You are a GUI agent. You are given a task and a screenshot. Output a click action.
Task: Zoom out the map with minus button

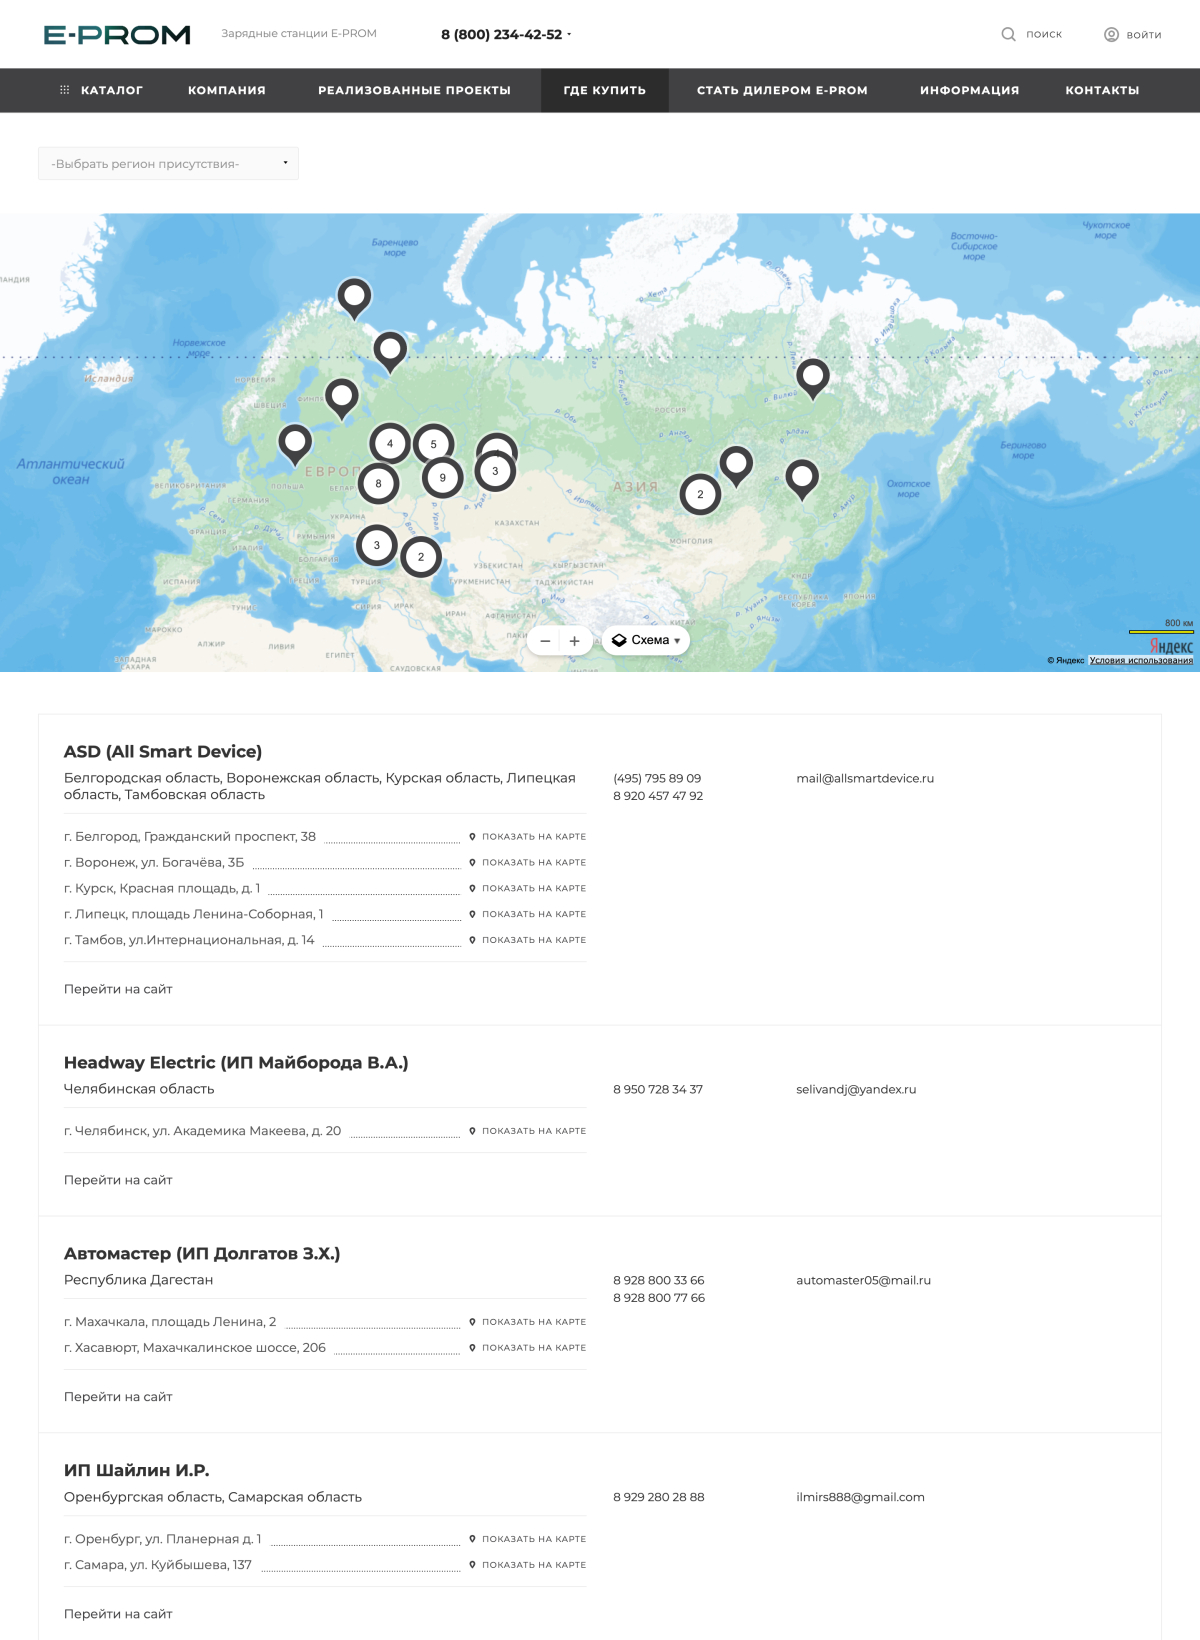(x=545, y=641)
